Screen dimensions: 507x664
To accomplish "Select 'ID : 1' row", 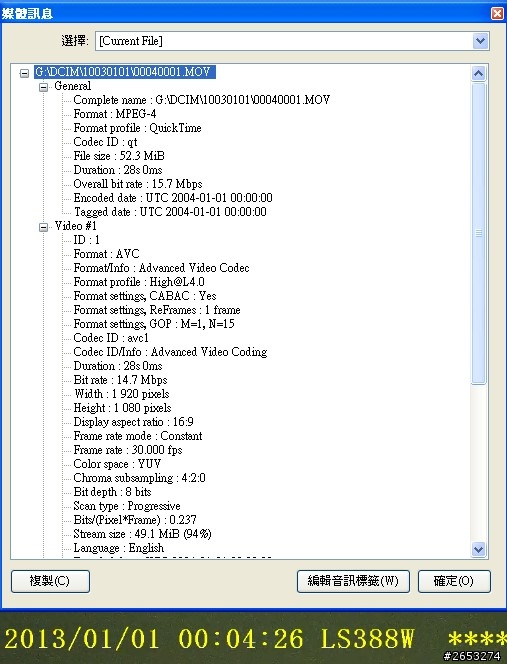I will [x=86, y=240].
